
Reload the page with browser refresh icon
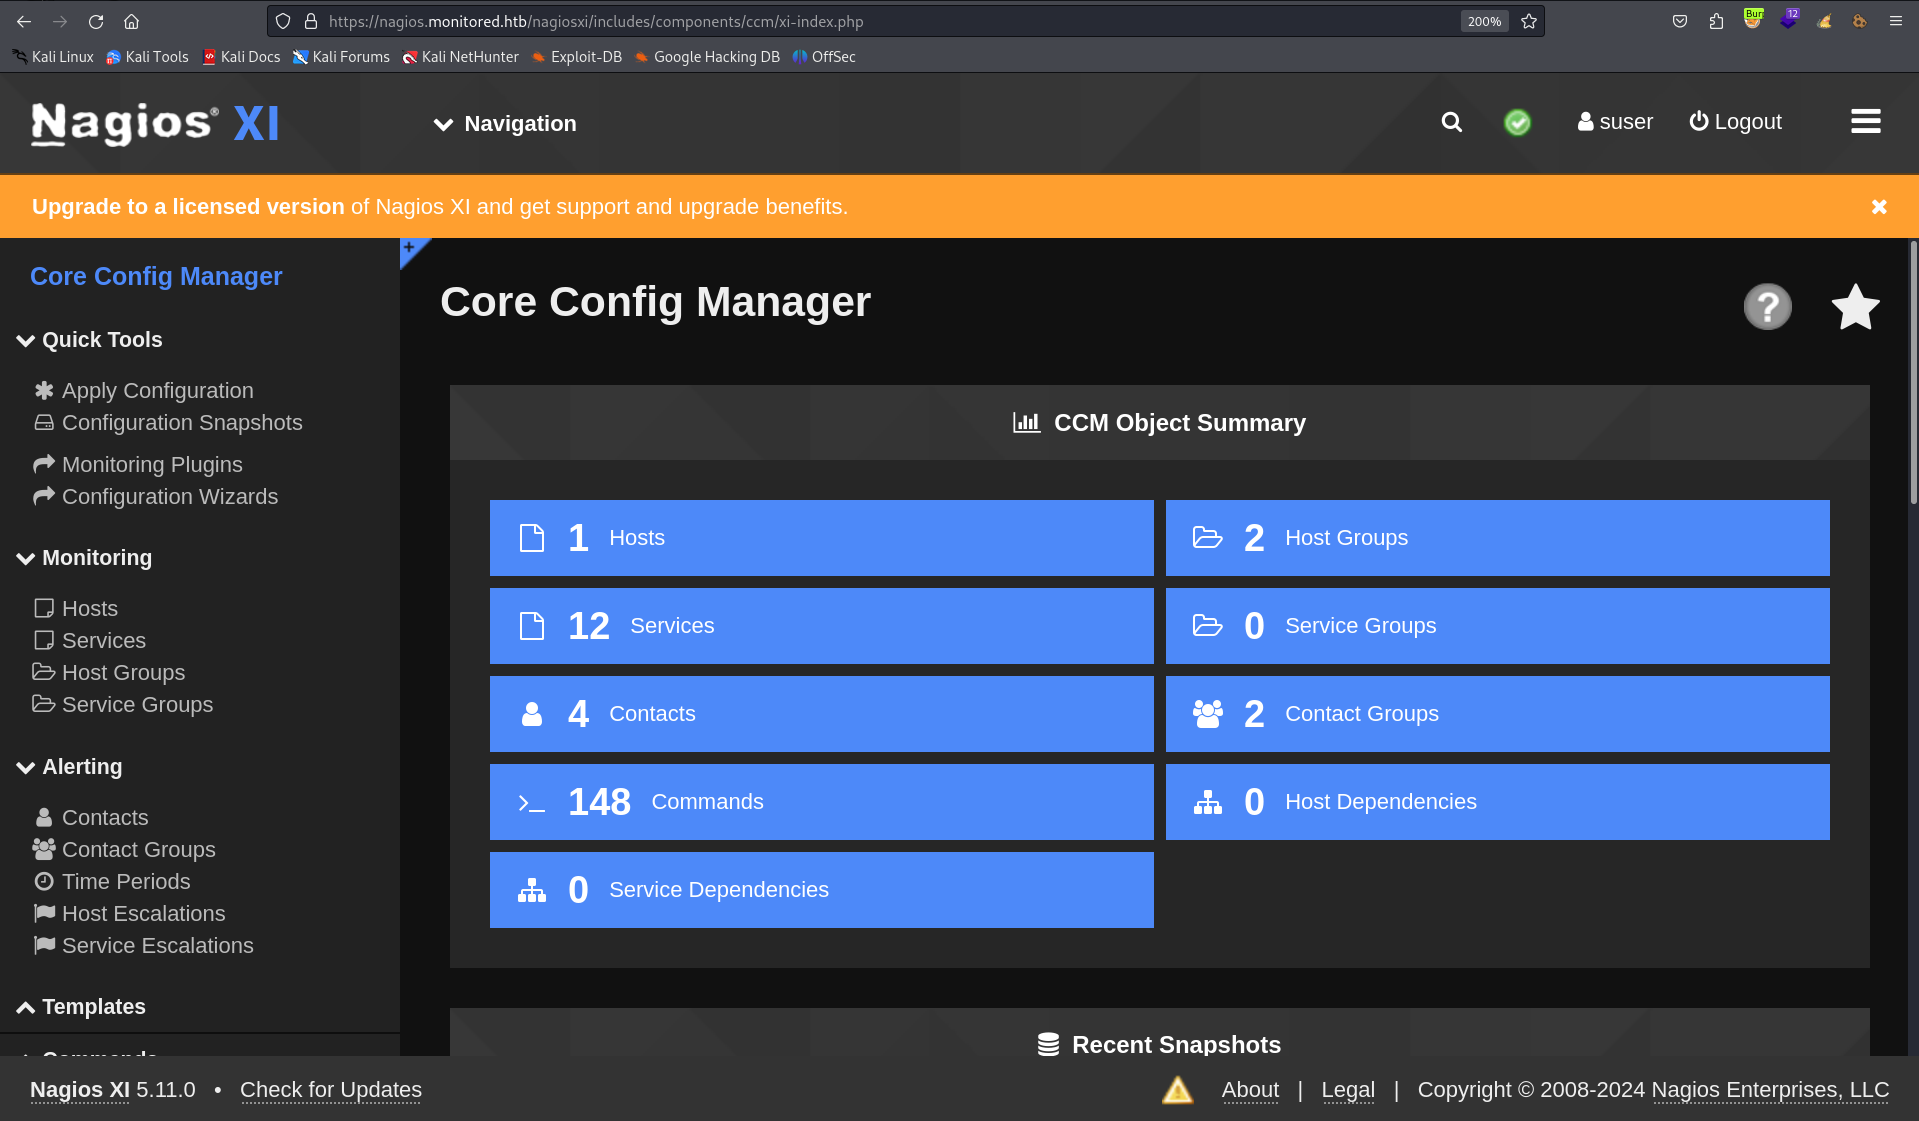(x=96, y=21)
